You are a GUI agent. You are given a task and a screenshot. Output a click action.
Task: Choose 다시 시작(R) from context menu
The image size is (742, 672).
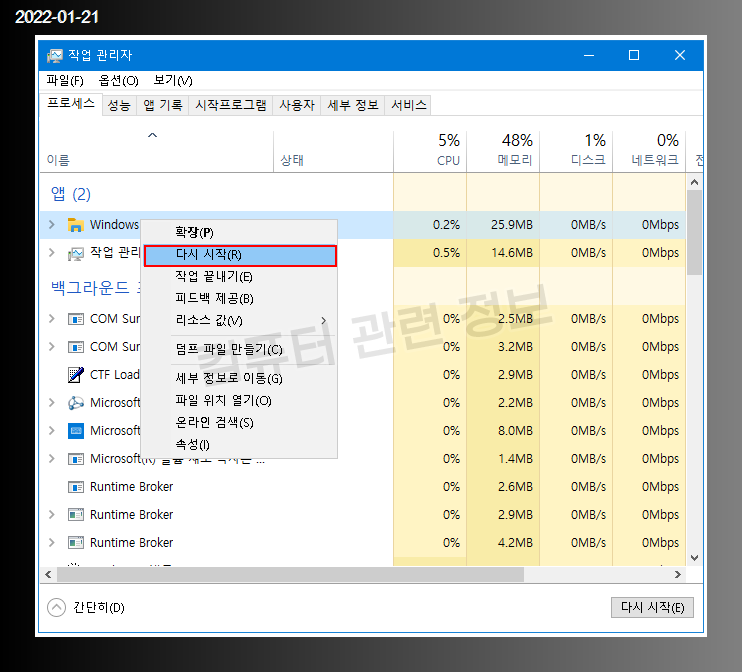point(240,256)
